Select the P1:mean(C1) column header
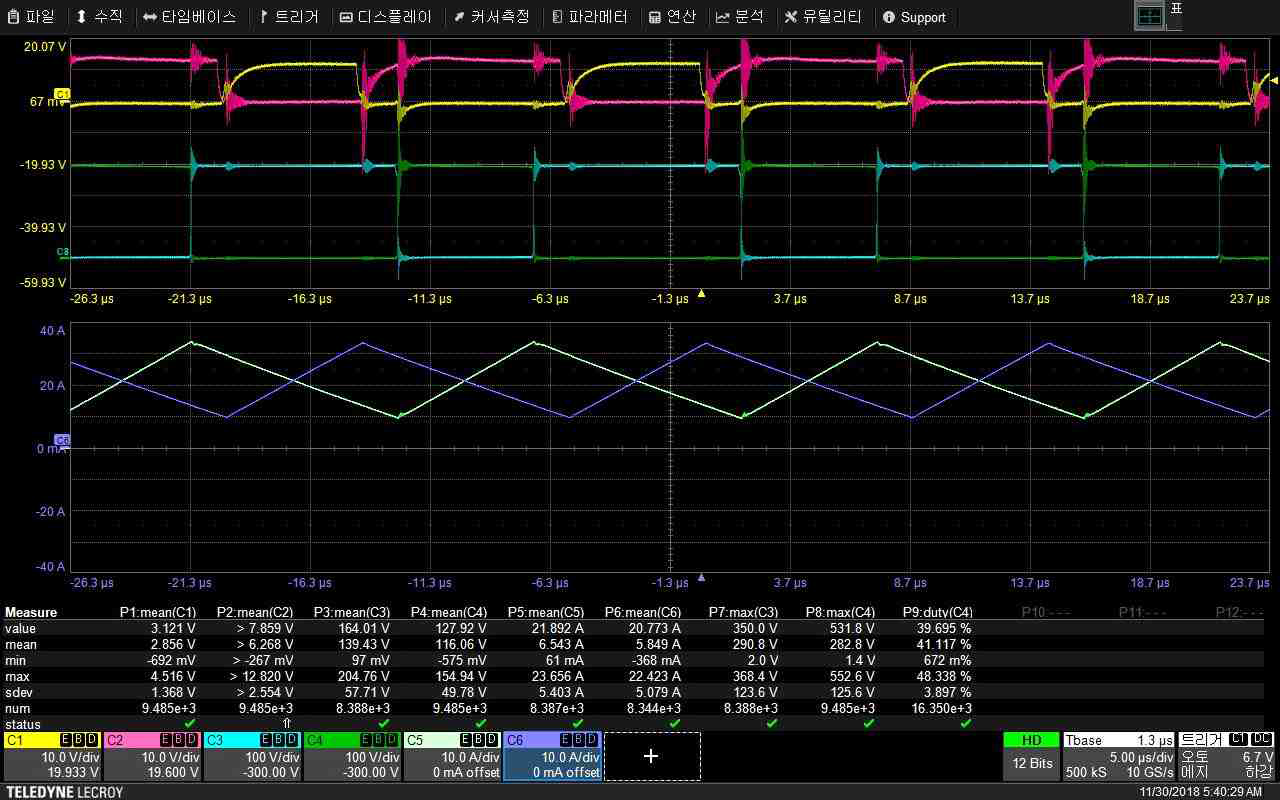1280x800 pixels. point(157,612)
